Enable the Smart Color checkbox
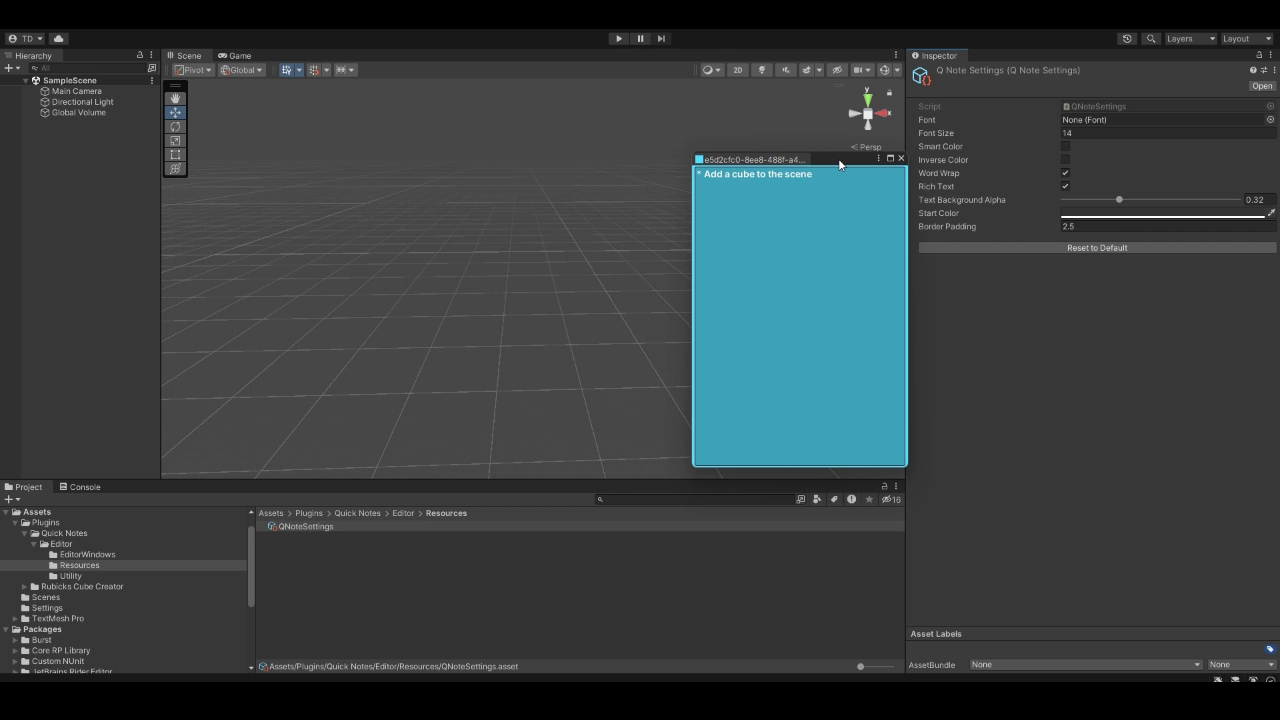This screenshot has width=1280, height=720. tap(1065, 146)
